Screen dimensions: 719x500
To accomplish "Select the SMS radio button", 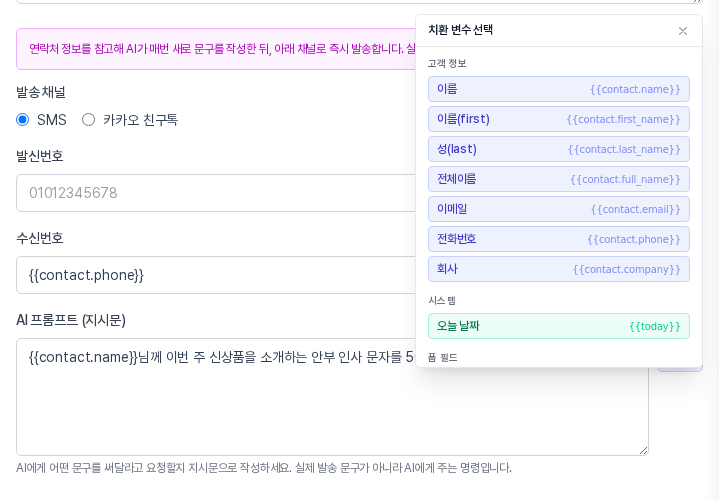I will [22, 120].
